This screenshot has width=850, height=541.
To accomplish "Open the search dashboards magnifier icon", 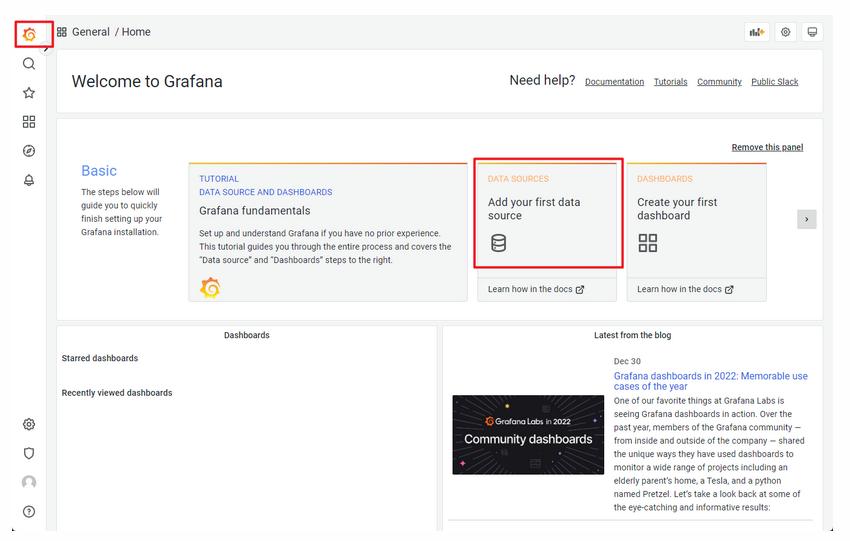I will tap(29, 63).
